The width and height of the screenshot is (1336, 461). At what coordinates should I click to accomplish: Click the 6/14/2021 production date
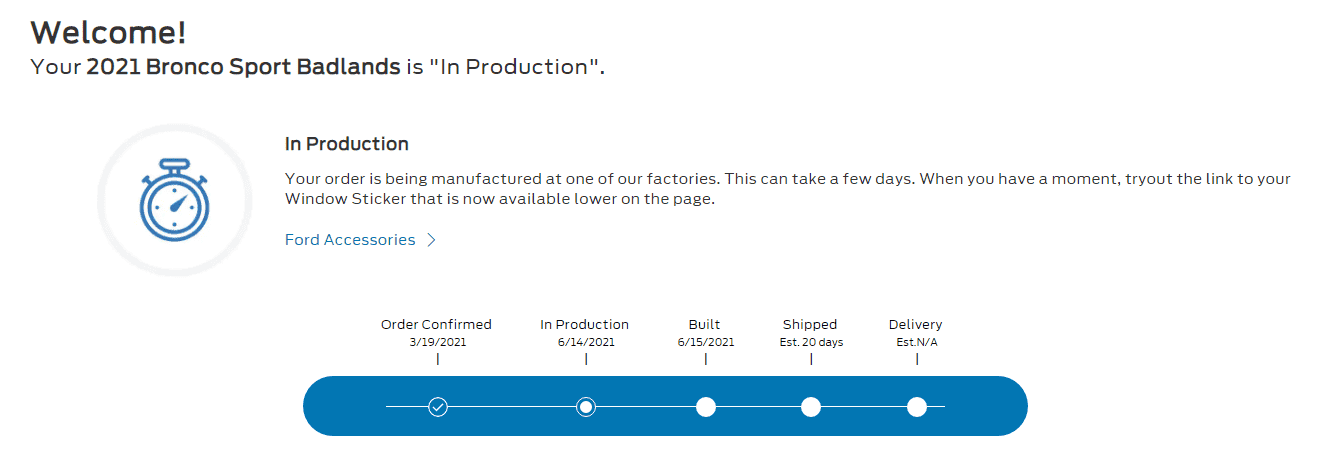click(586, 342)
